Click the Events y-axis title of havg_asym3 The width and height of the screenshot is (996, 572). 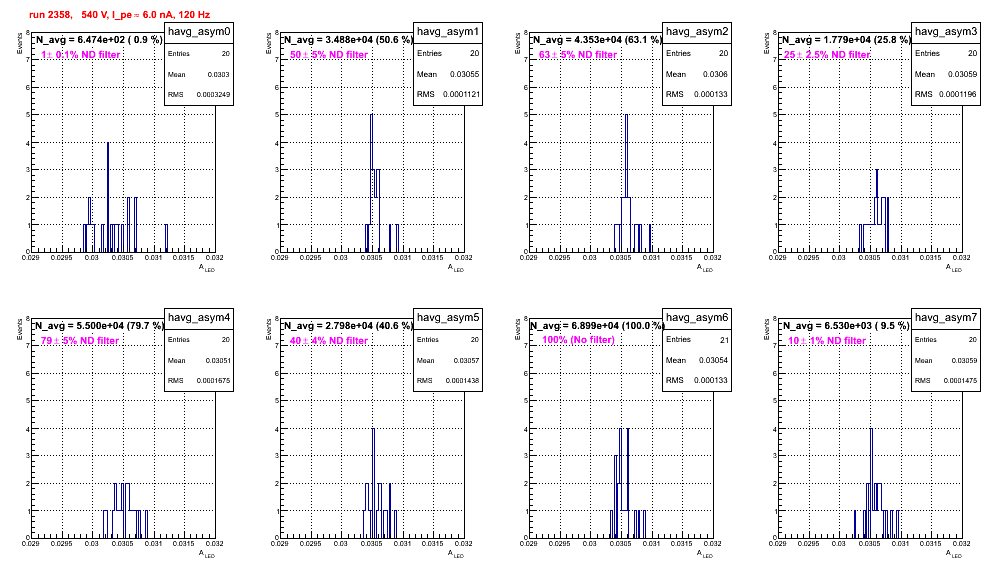(767, 42)
